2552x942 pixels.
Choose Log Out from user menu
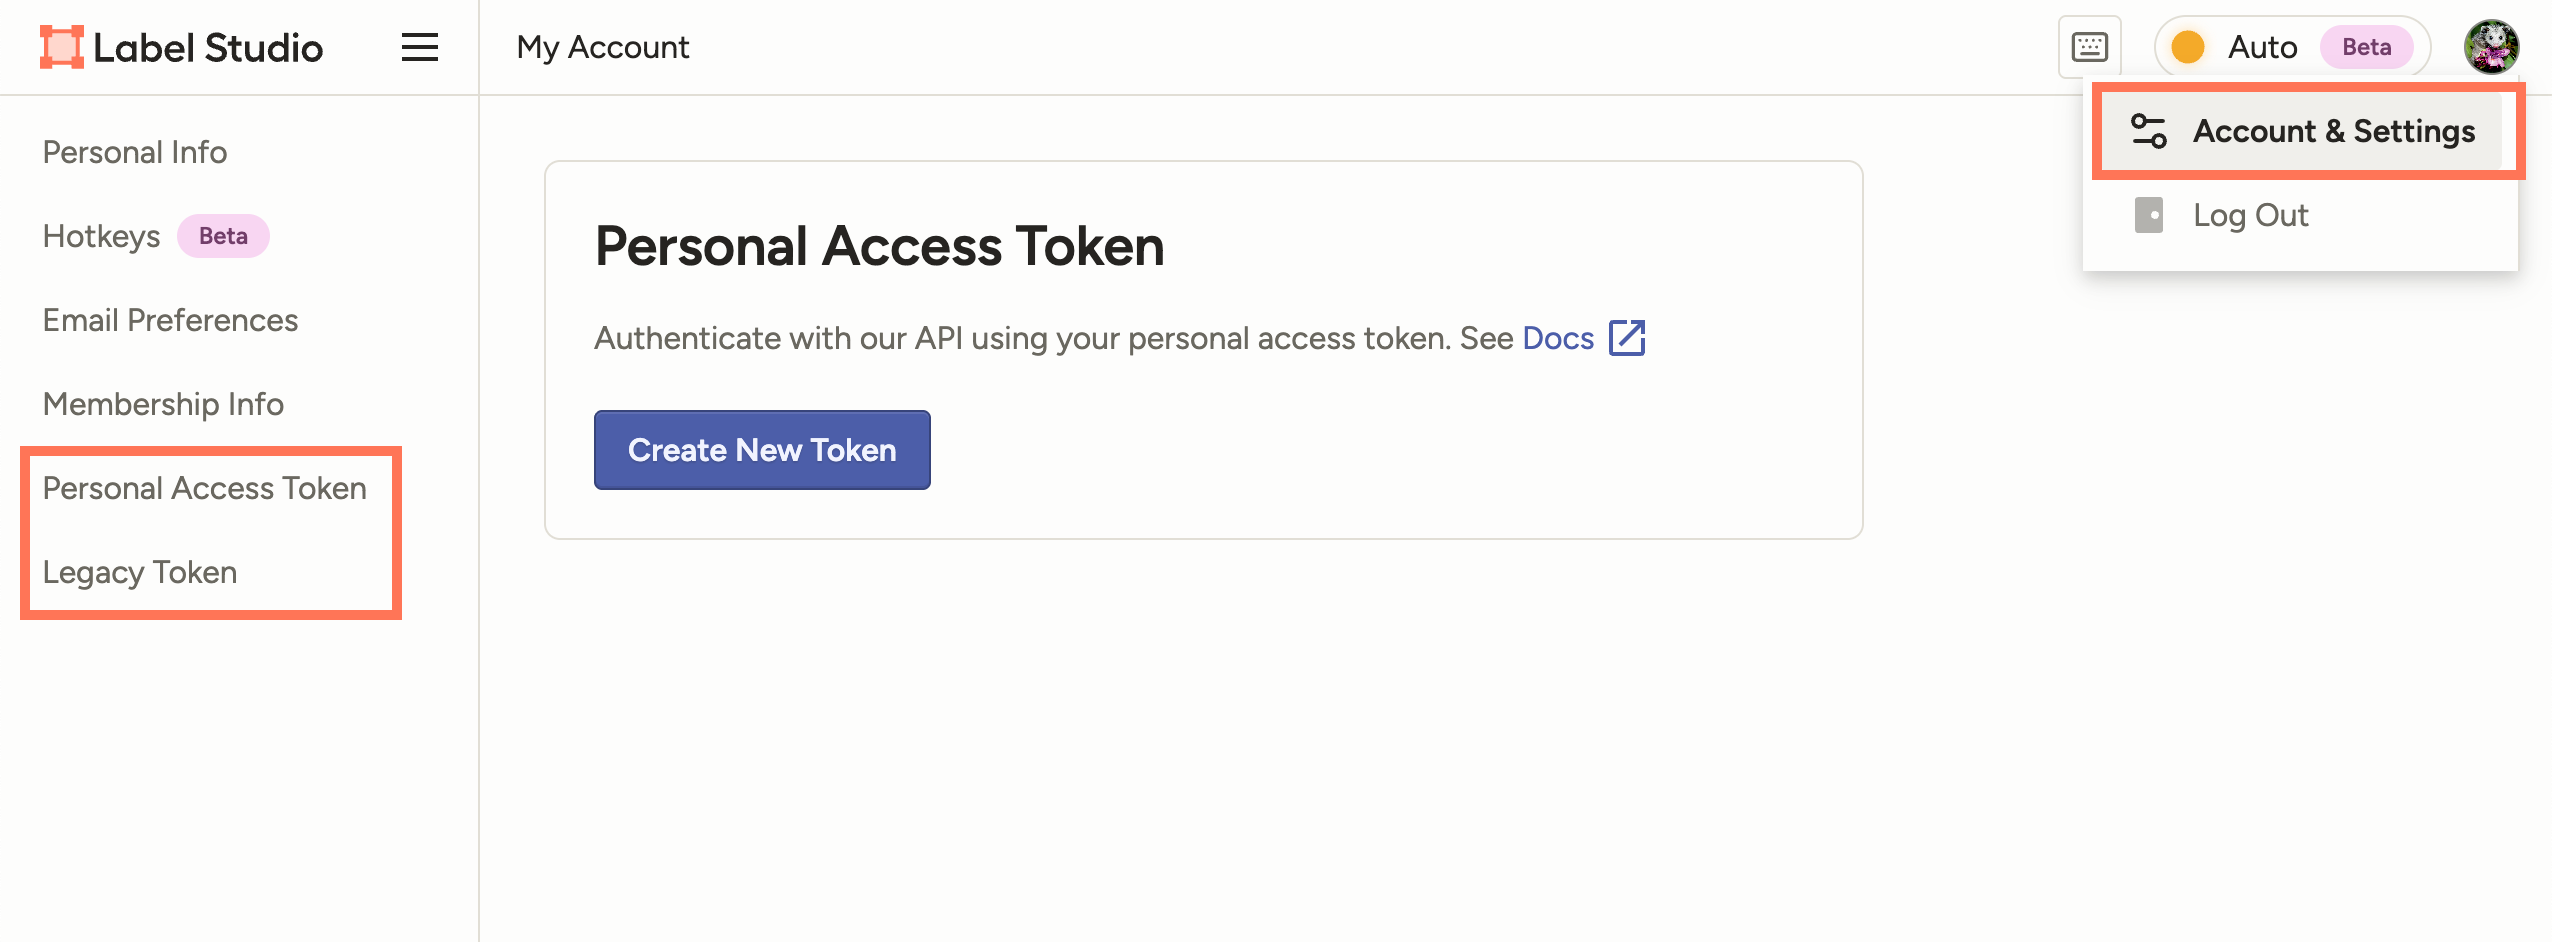(2250, 215)
